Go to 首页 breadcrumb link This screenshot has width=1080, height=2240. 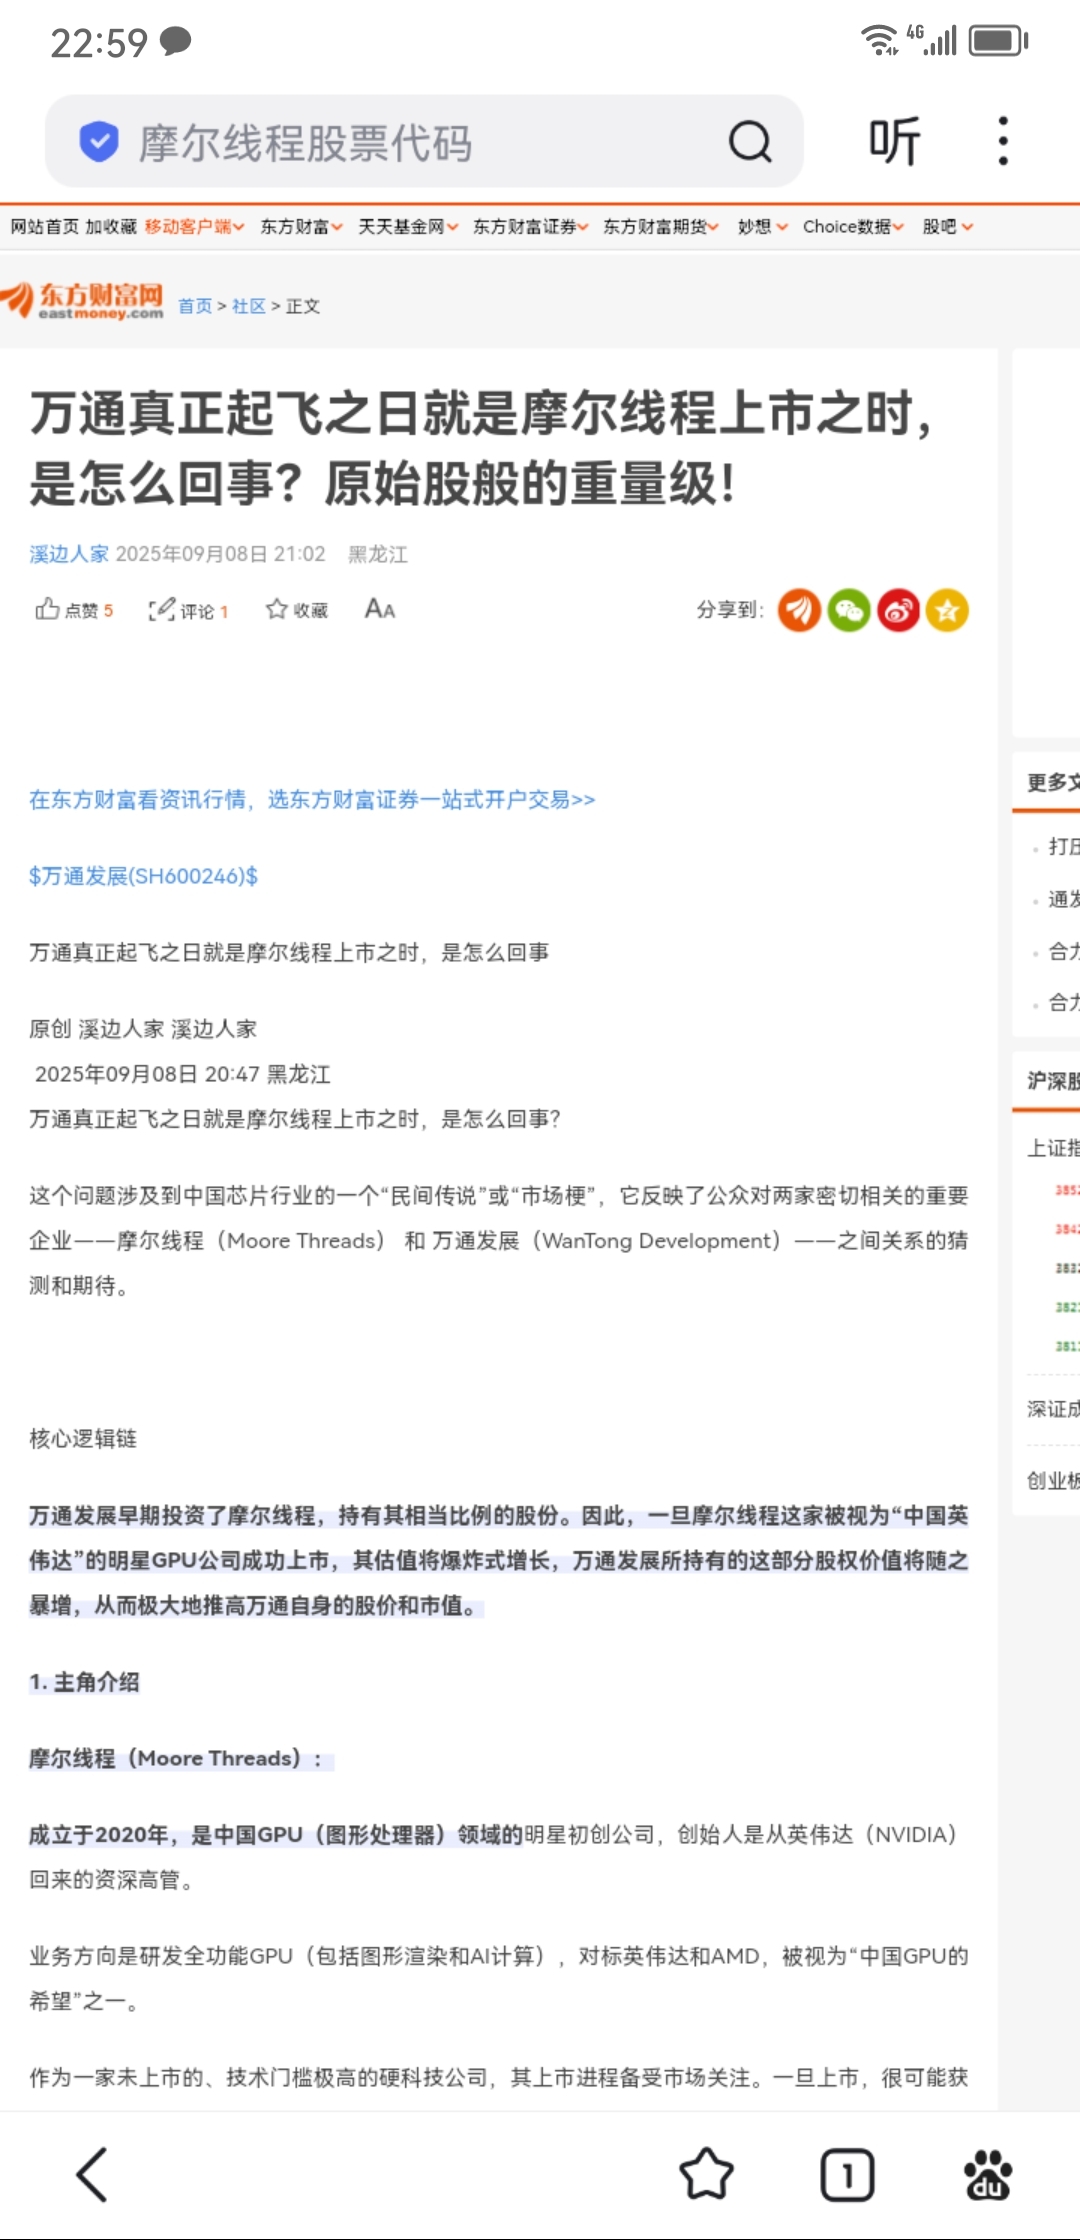[x=195, y=306]
